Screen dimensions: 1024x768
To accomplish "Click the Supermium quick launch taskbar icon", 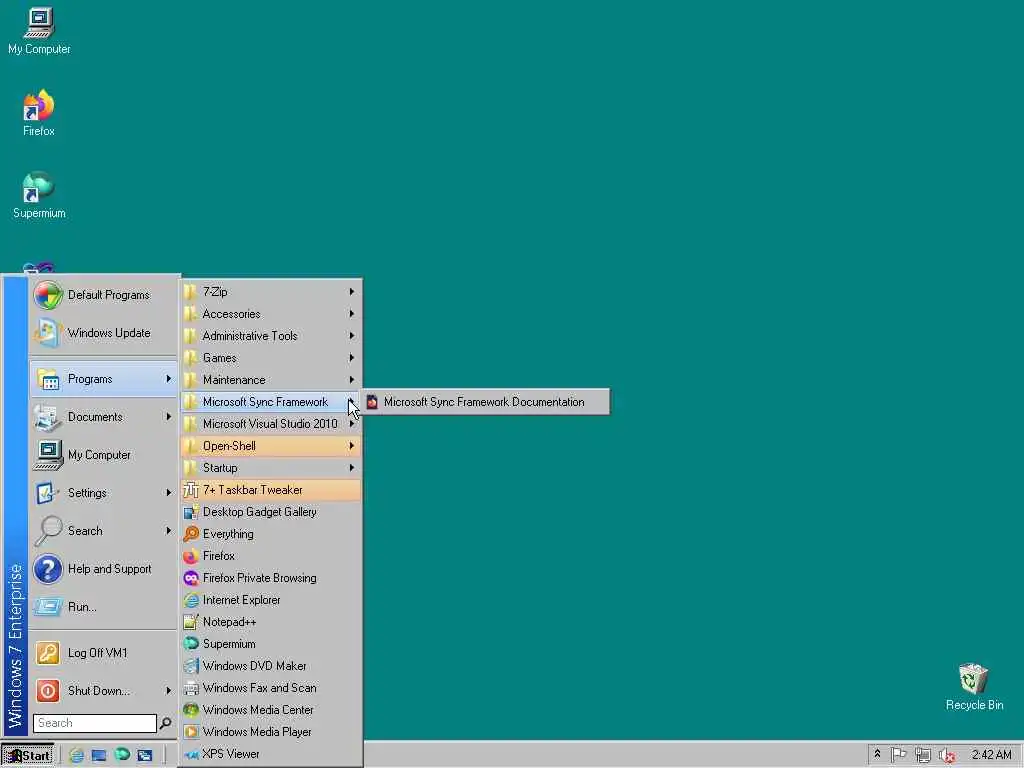I will click(122, 755).
